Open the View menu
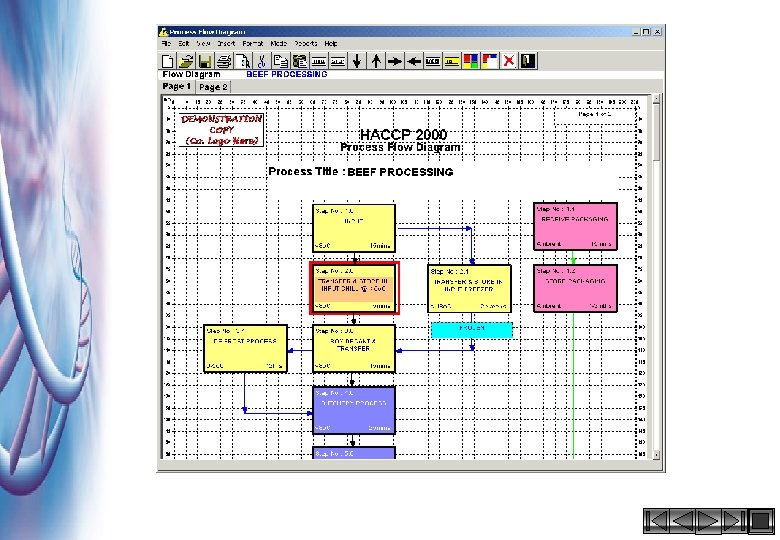Viewport: 780px width, 540px height. (x=203, y=43)
